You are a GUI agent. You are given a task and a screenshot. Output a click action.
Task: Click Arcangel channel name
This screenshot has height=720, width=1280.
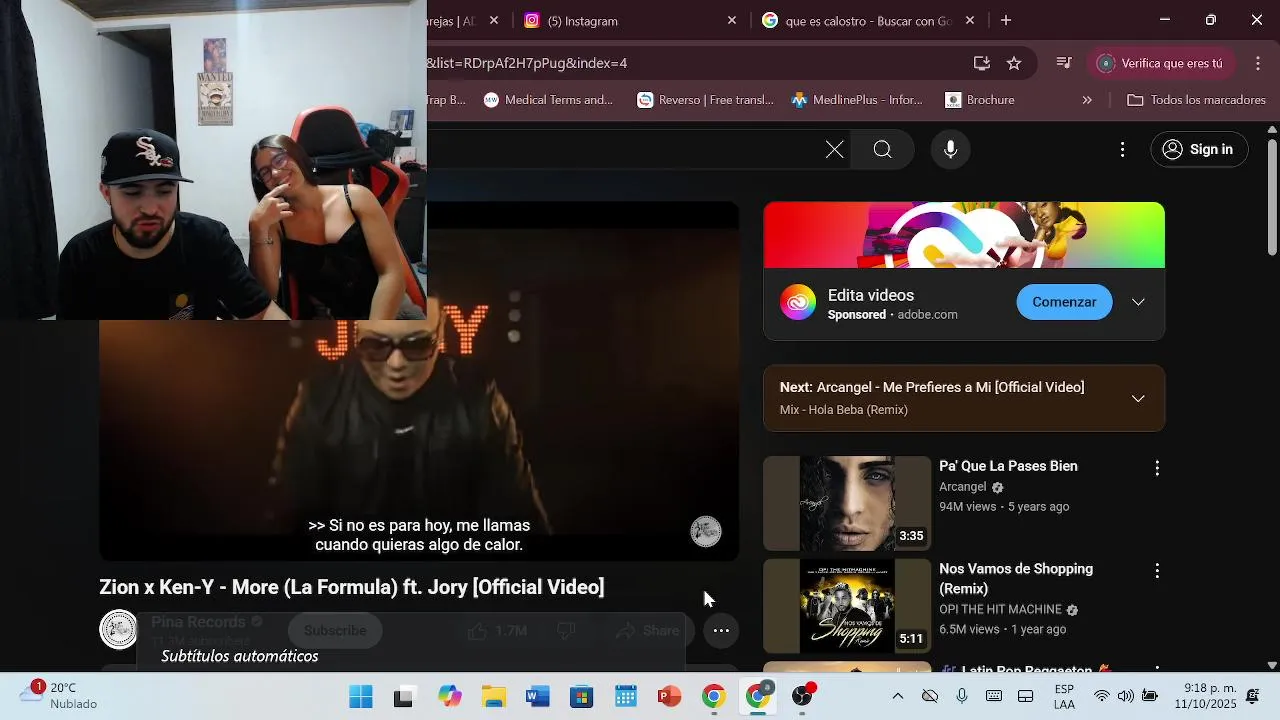(x=962, y=487)
